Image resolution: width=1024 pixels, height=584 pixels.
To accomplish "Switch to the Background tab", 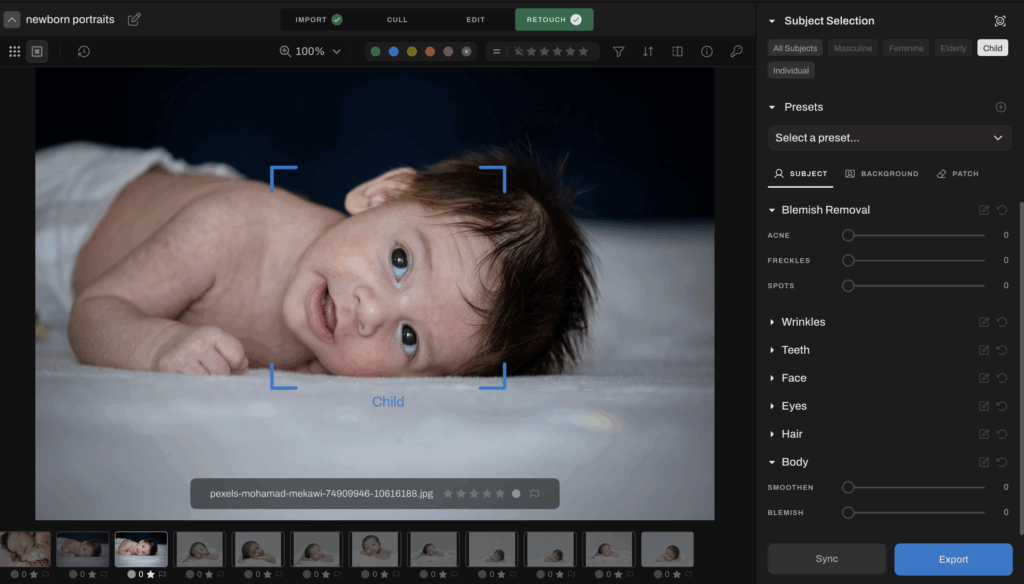I will (x=882, y=173).
